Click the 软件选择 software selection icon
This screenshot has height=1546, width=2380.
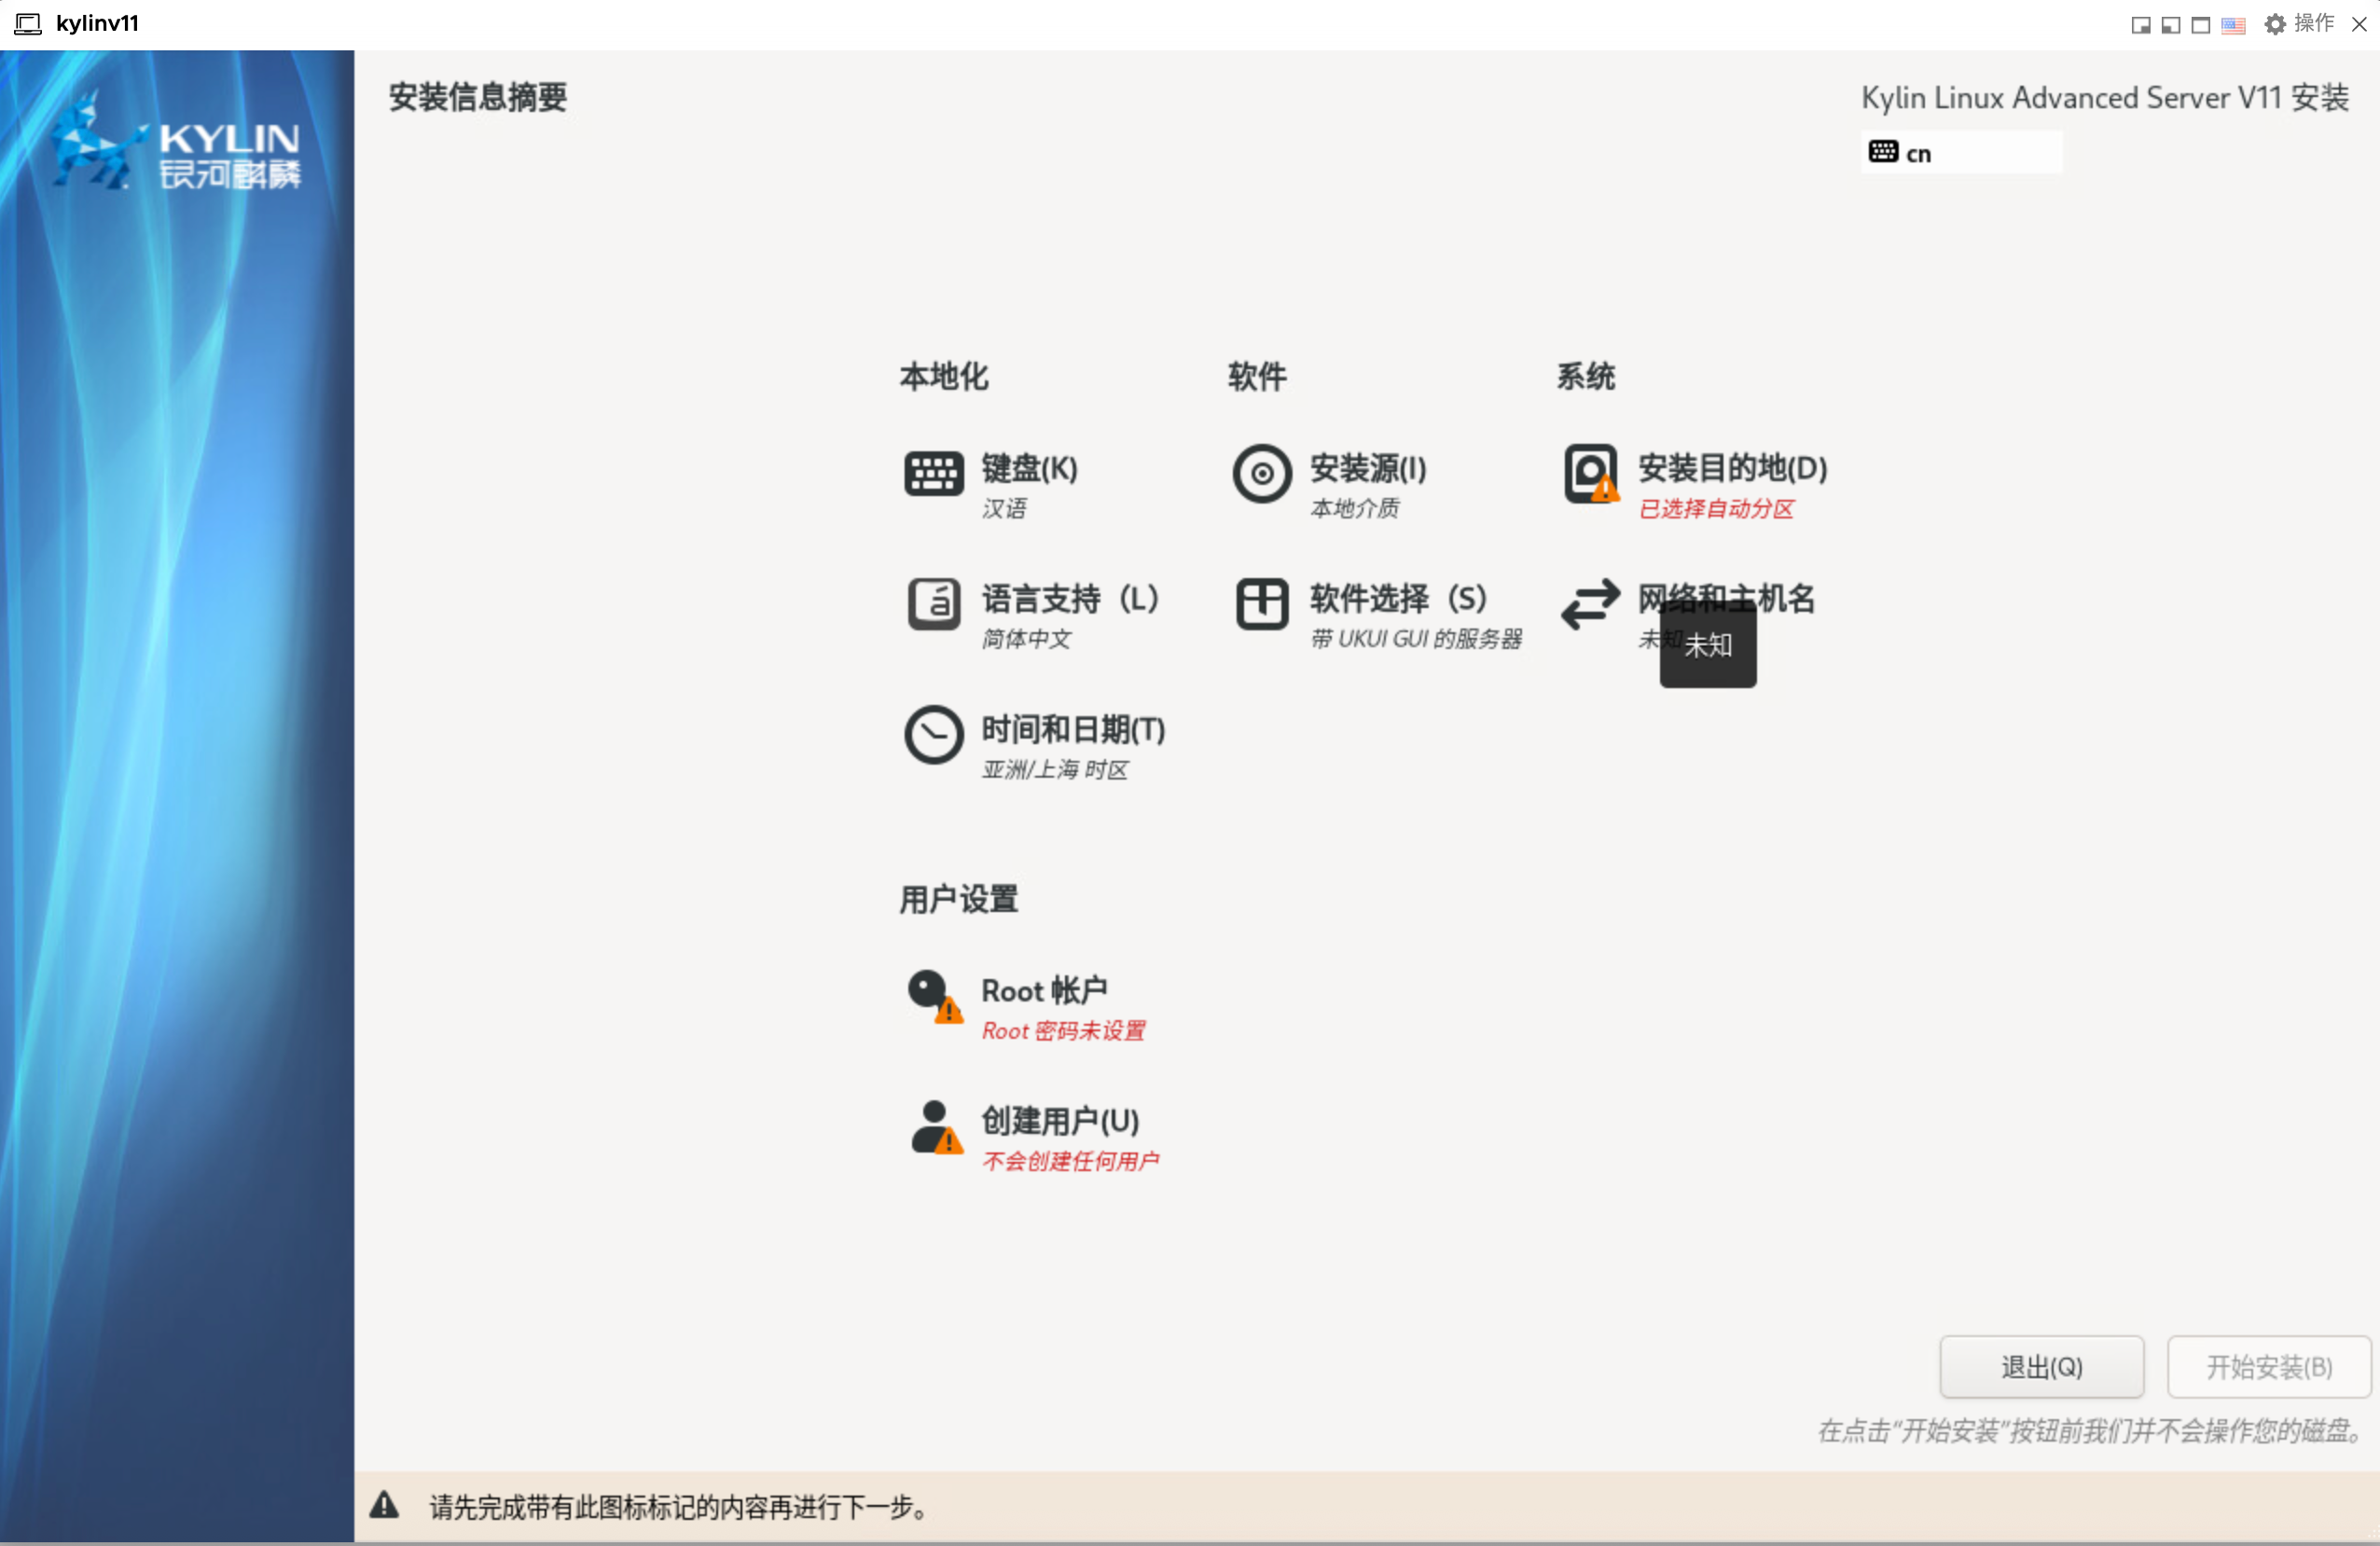1261,603
